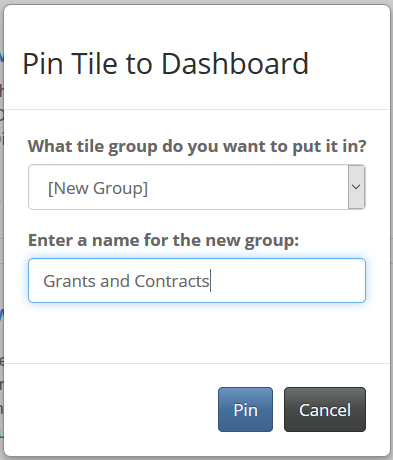
Task: Expand the chevron arrow on group selector
Action: pyautogui.click(x=356, y=187)
